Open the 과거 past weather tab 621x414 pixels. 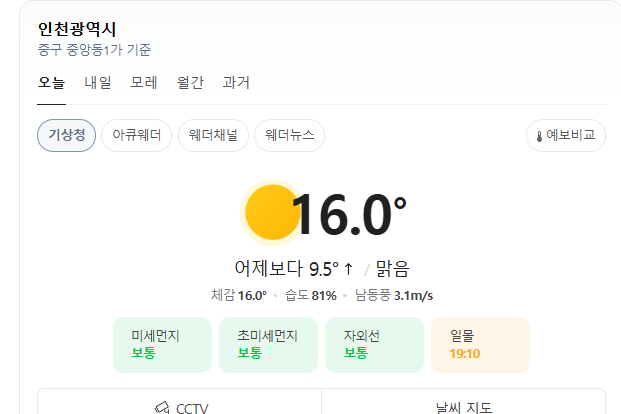(236, 83)
